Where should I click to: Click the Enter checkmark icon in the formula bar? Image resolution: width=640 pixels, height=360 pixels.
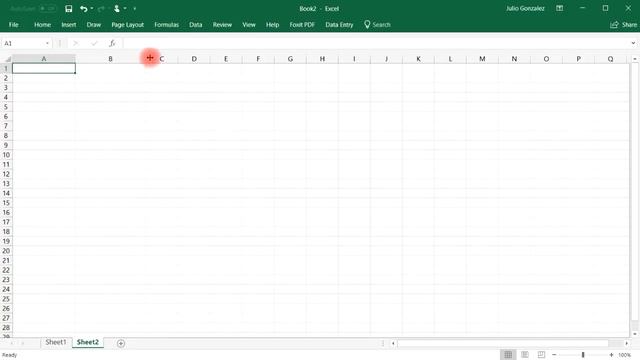pyautogui.click(x=94, y=43)
